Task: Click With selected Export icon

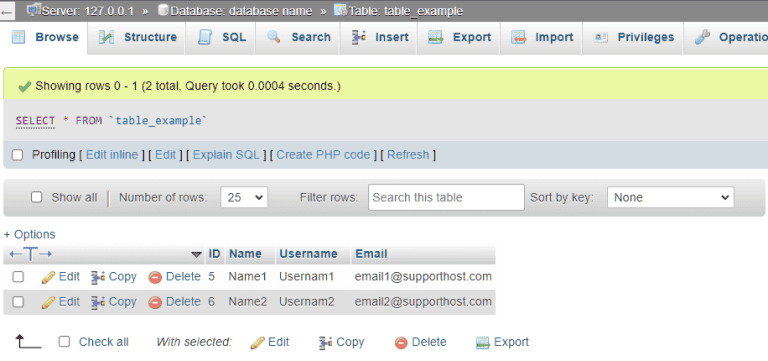Action: click(483, 342)
